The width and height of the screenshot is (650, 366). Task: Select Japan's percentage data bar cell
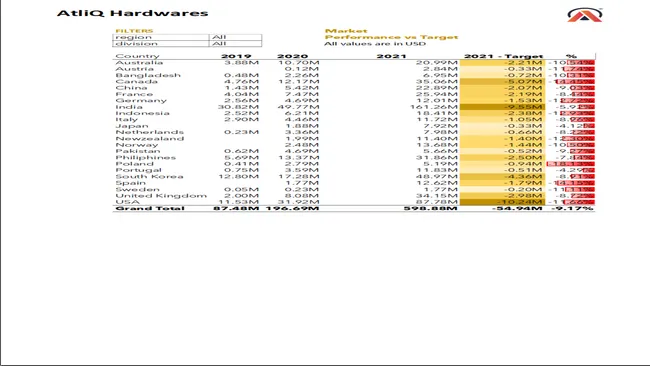570,126
